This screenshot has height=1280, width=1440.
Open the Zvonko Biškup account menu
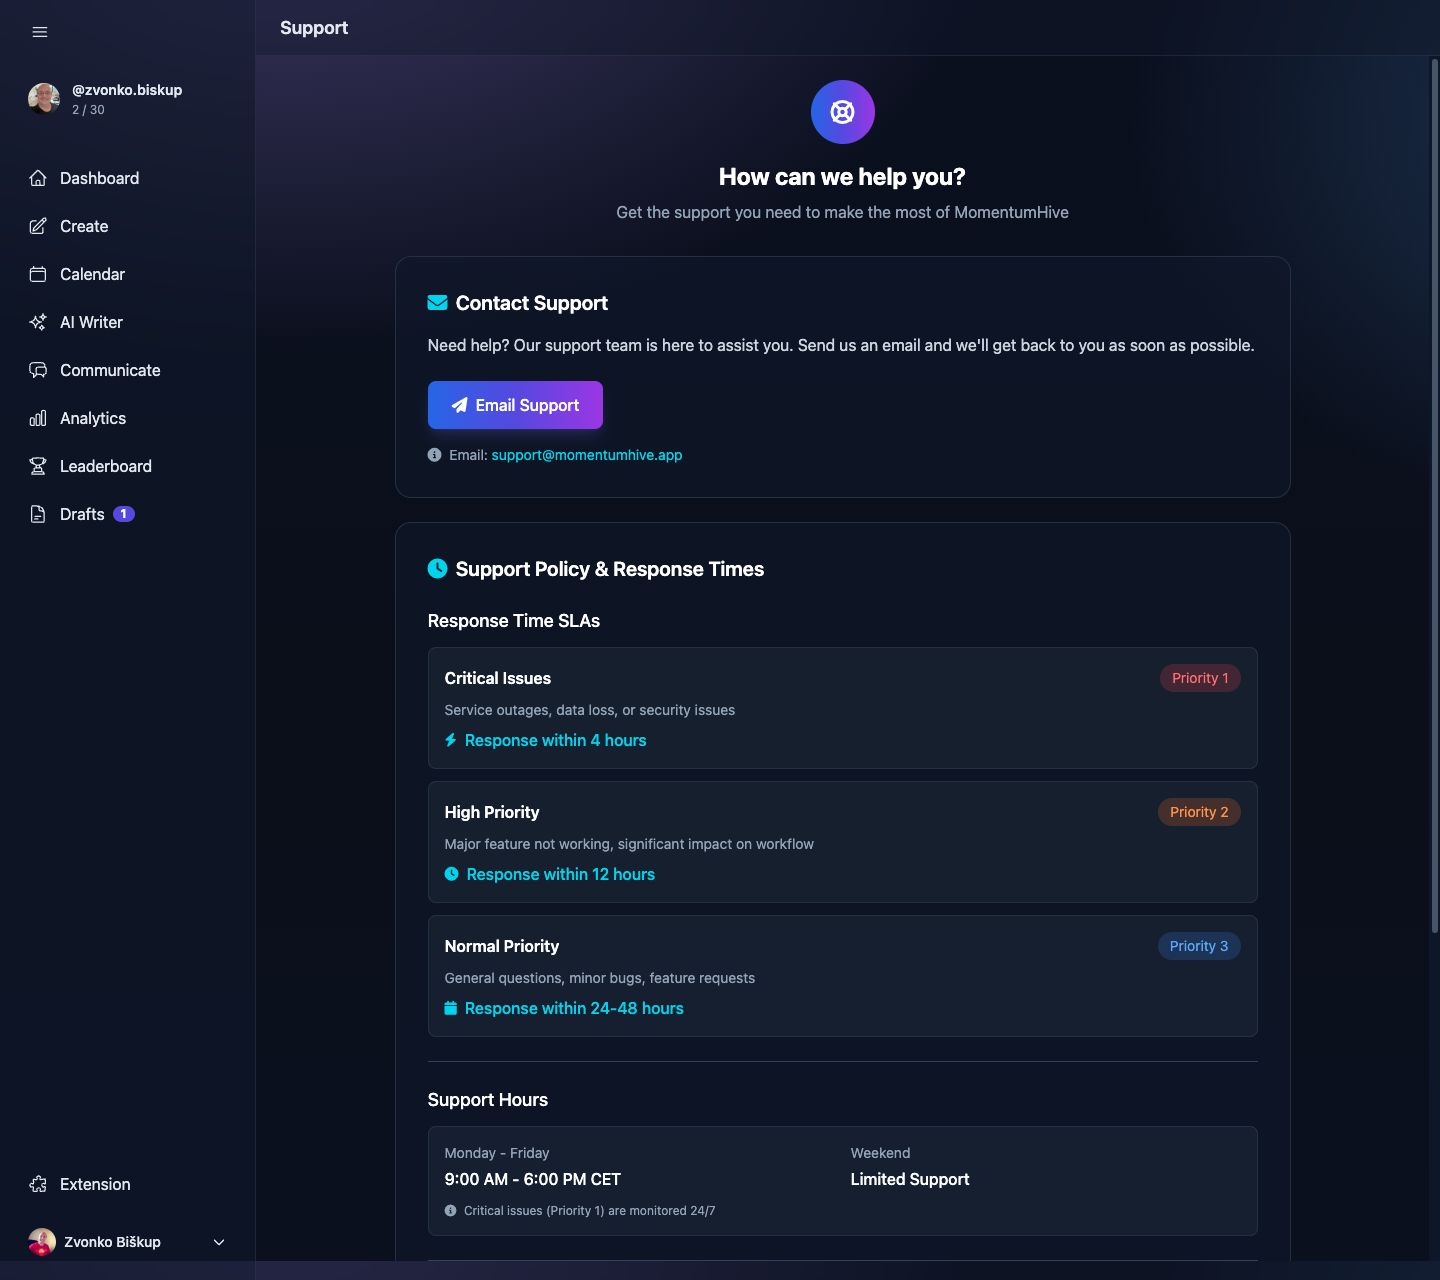click(x=128, y=1242)
